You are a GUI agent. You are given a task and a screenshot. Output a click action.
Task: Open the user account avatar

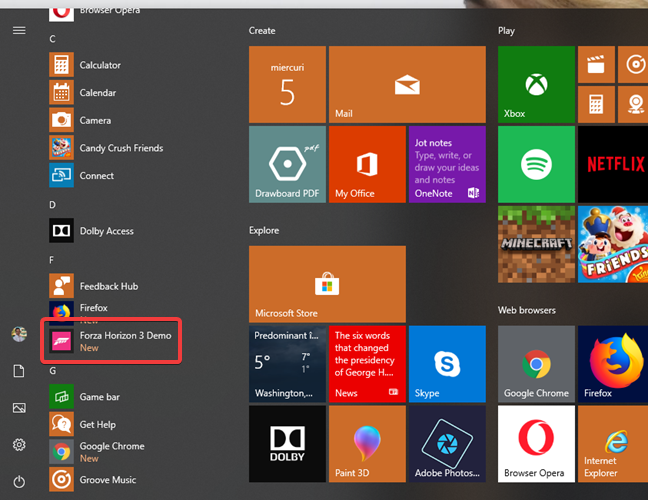(19, 334)
